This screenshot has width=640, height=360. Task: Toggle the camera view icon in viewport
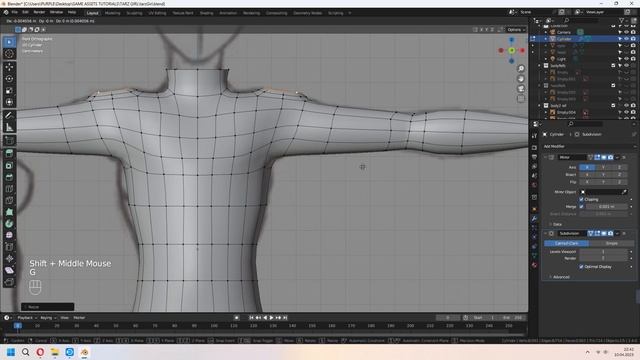point(521,89)
